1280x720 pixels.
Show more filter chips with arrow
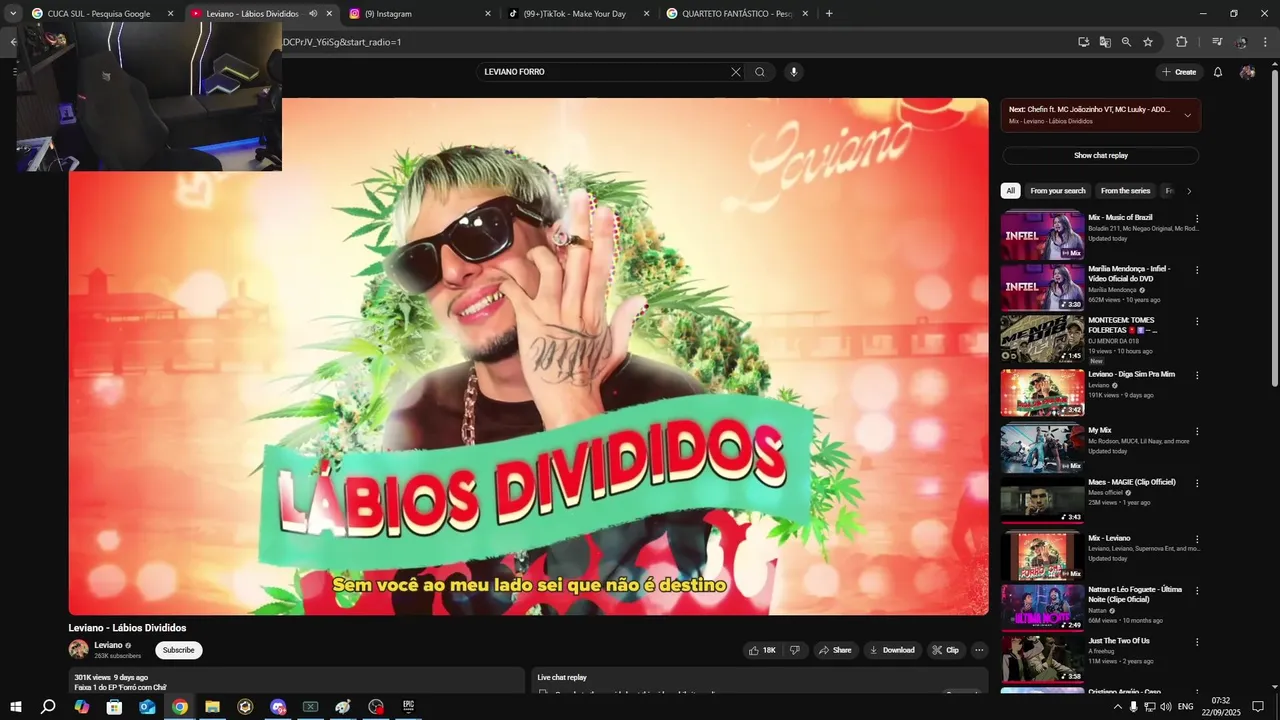[x=1188, y=191]
